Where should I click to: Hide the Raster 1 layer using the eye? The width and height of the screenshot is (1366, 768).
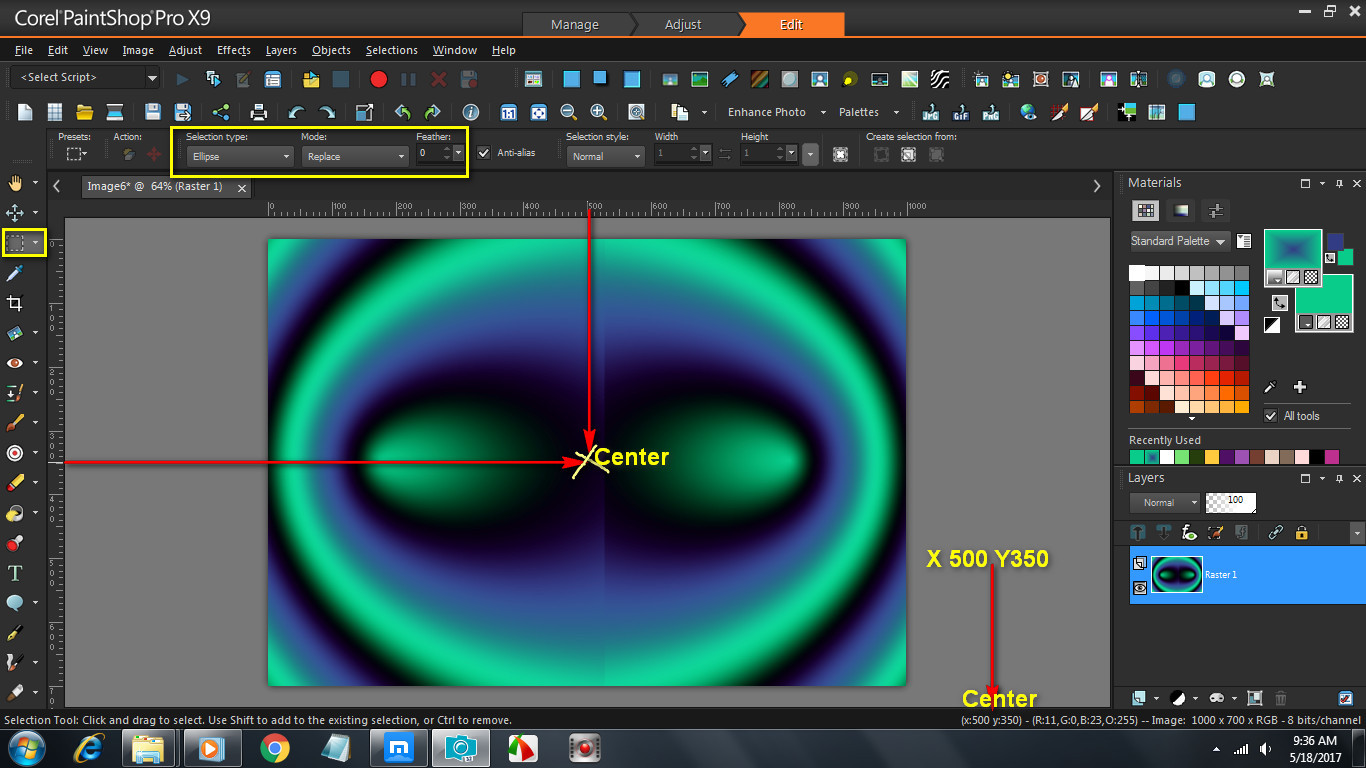1140,588
